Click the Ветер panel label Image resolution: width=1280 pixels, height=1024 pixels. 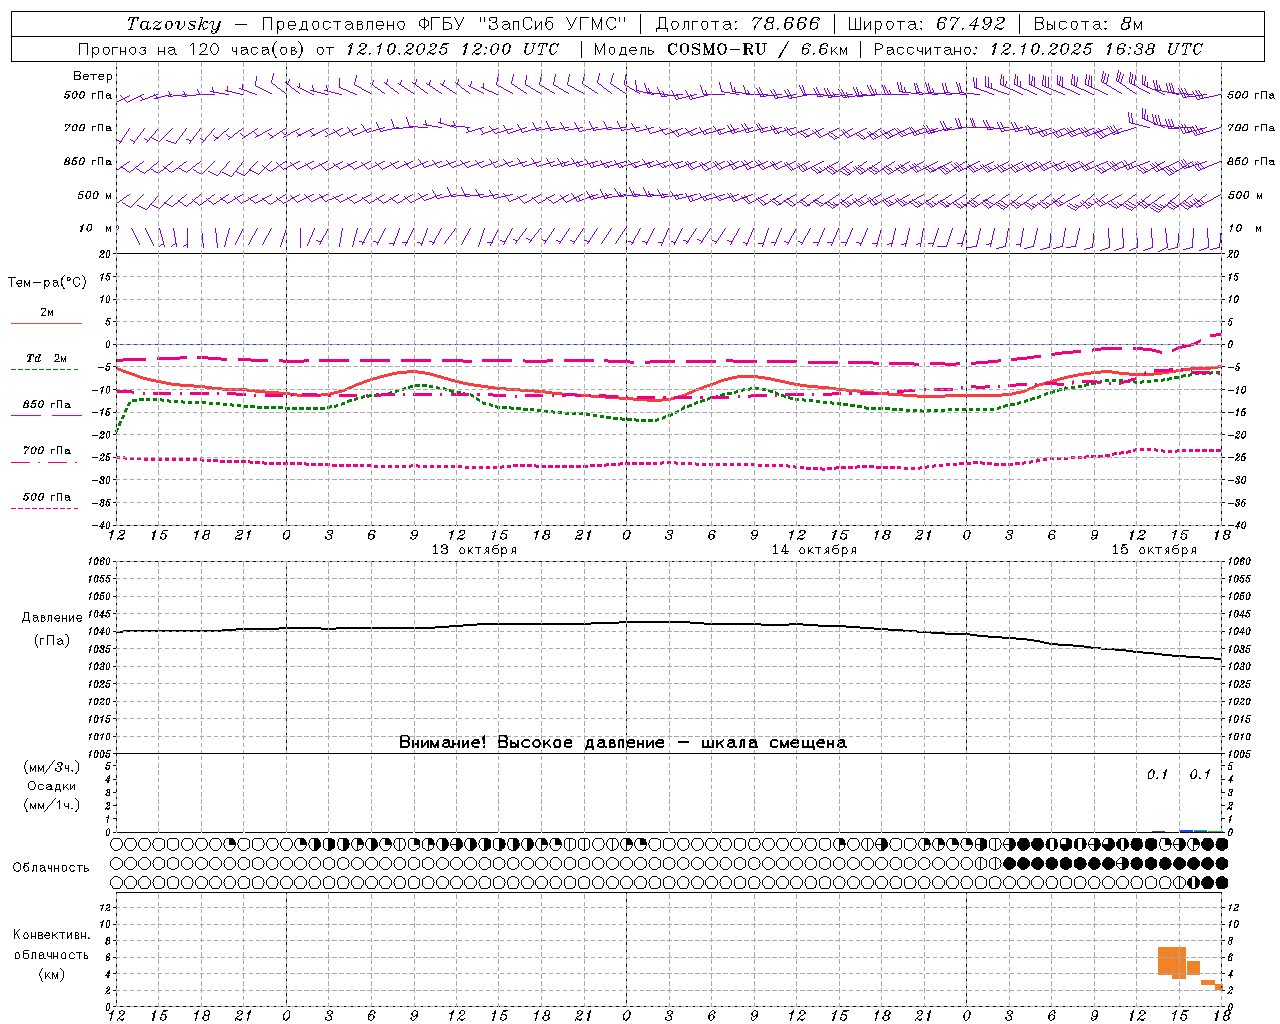pos(93,76)
